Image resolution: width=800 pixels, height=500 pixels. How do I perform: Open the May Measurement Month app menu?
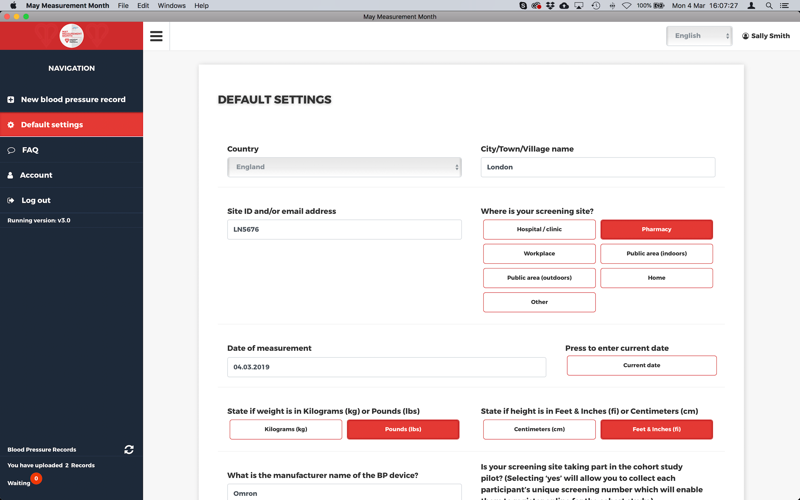67,6
